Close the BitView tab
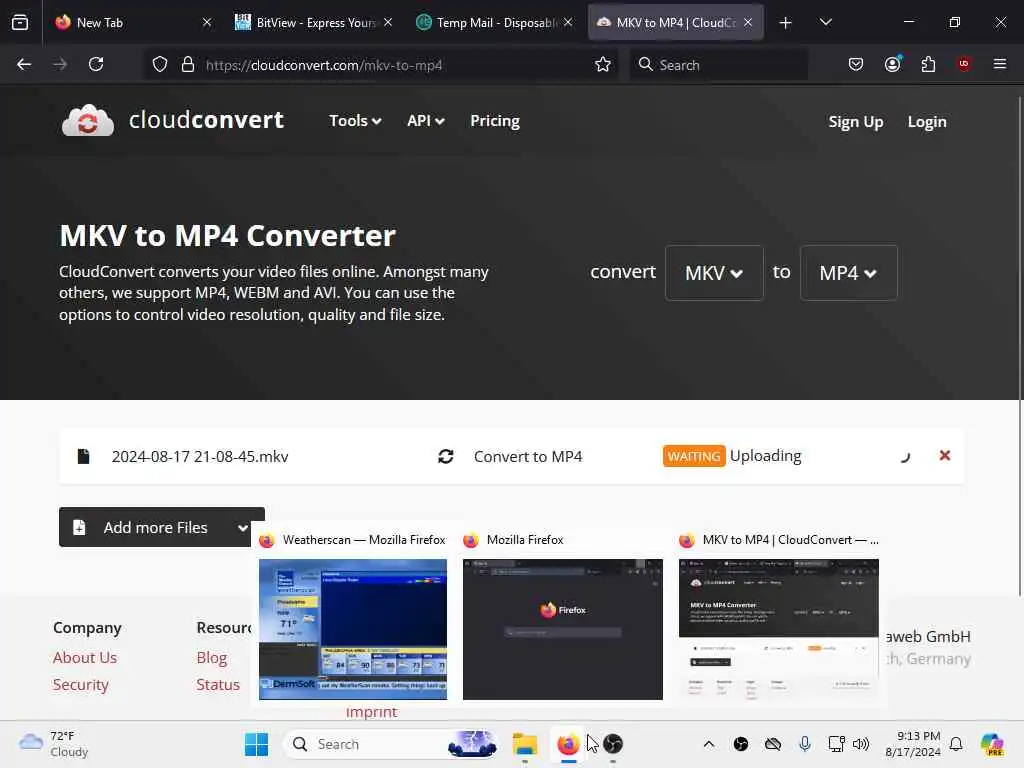Viewport: 1024px width, 768px height. 388,22
